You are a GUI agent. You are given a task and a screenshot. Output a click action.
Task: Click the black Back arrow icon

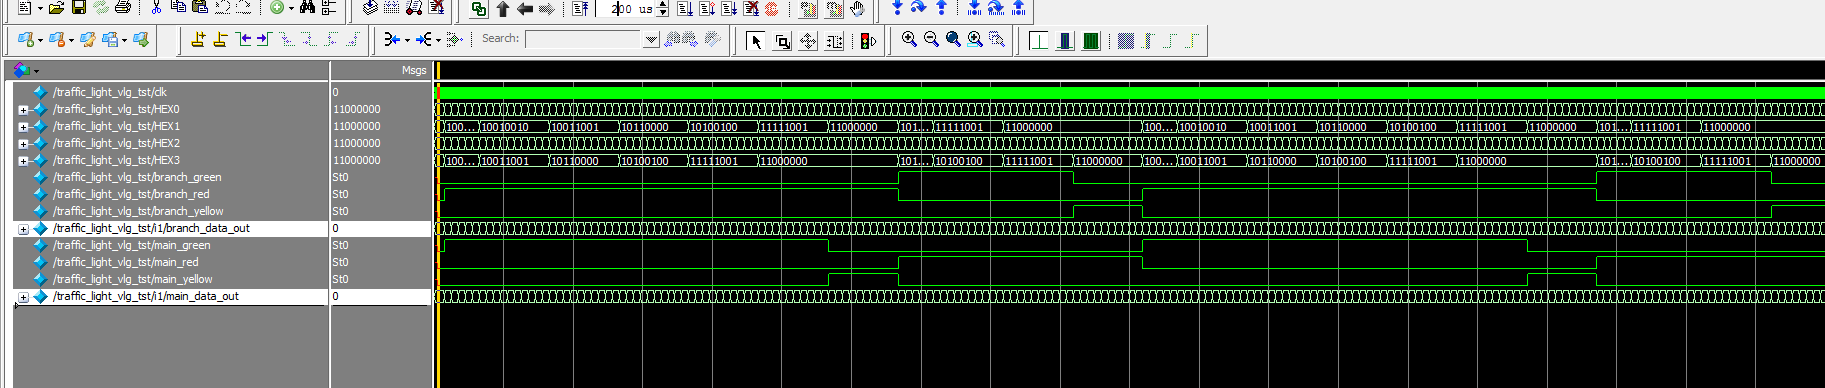pos(524,9)
